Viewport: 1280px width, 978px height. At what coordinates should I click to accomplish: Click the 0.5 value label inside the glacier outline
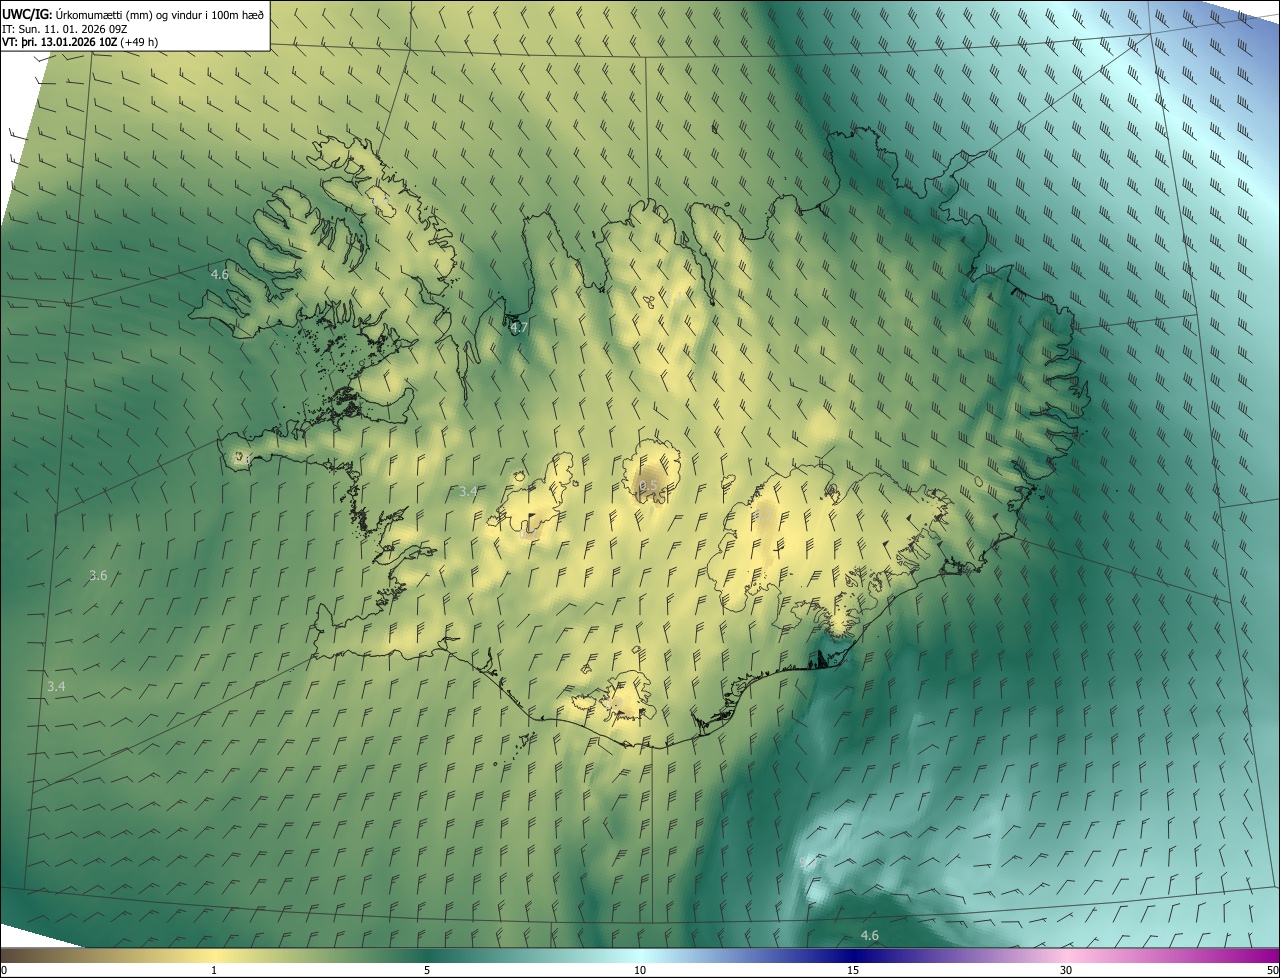pos(648,486)
